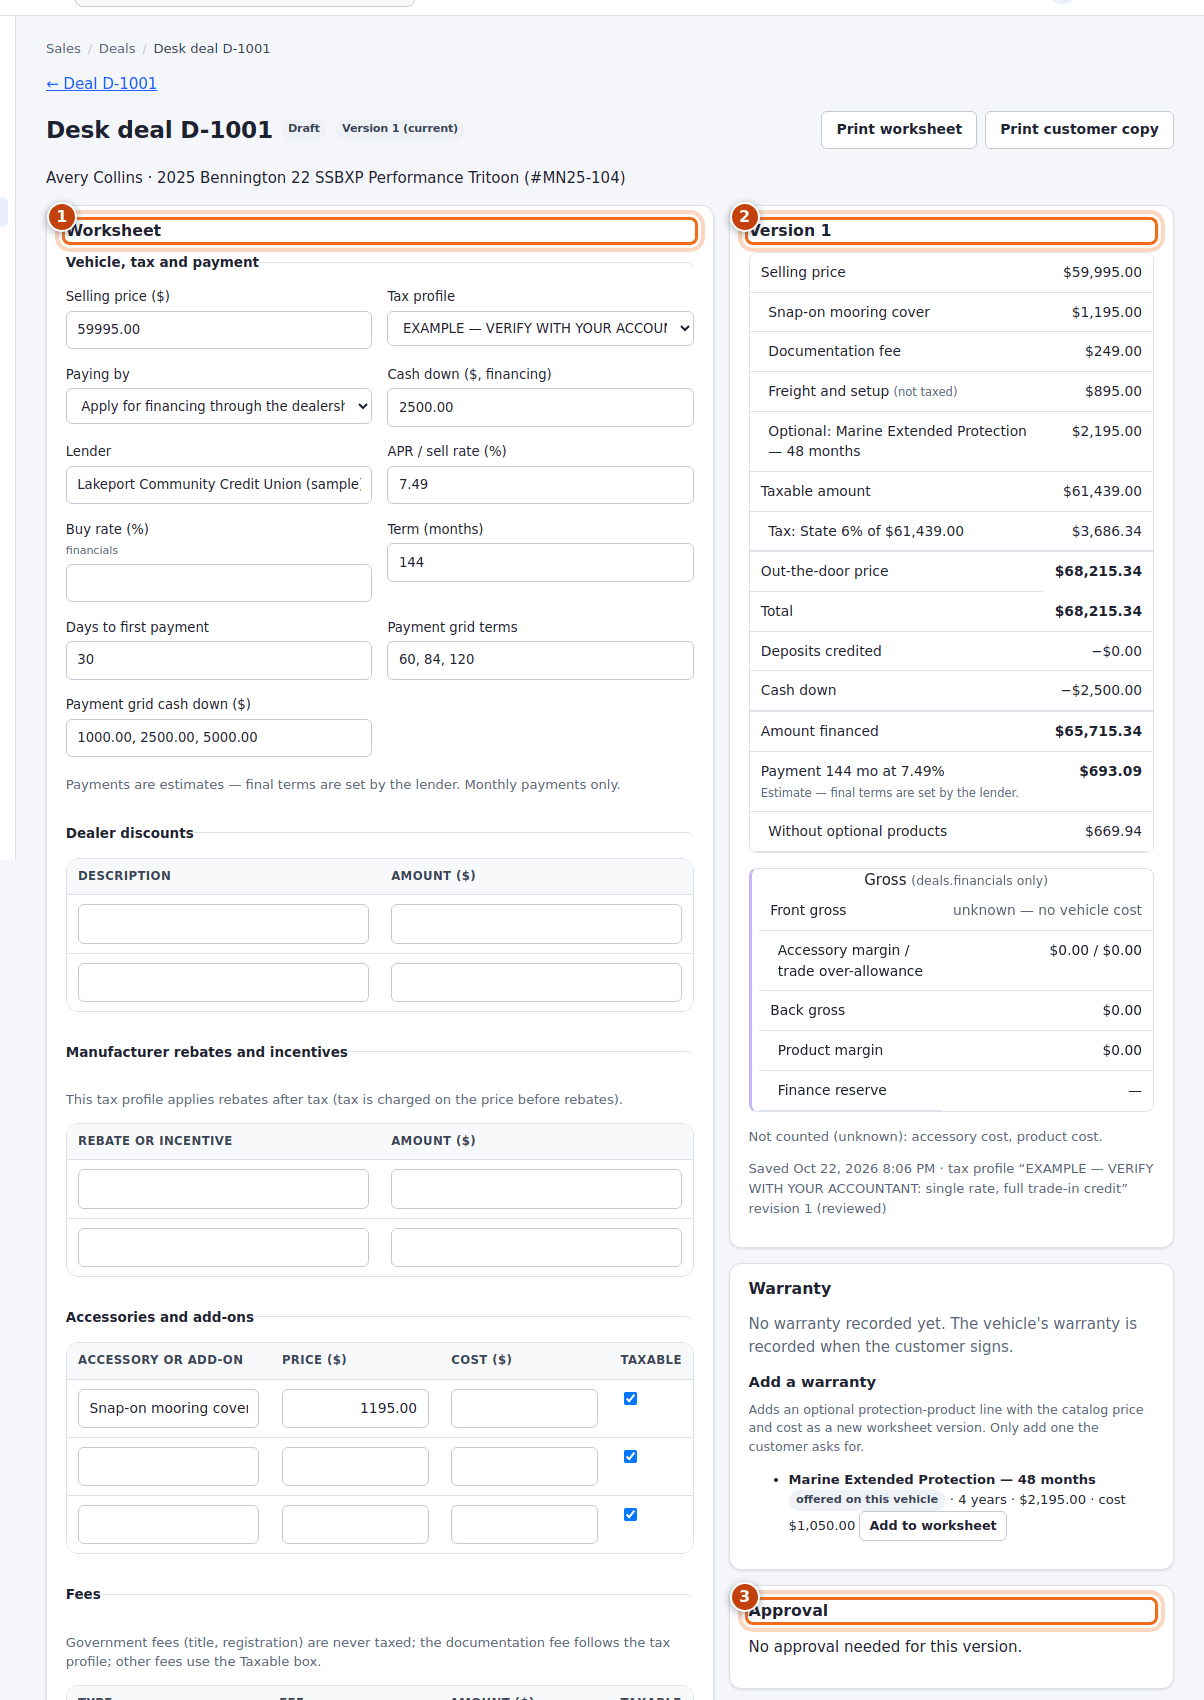Edit the Term (months) field
This screenshot has width=1204, height=1700.
click(x=540, y=563)
